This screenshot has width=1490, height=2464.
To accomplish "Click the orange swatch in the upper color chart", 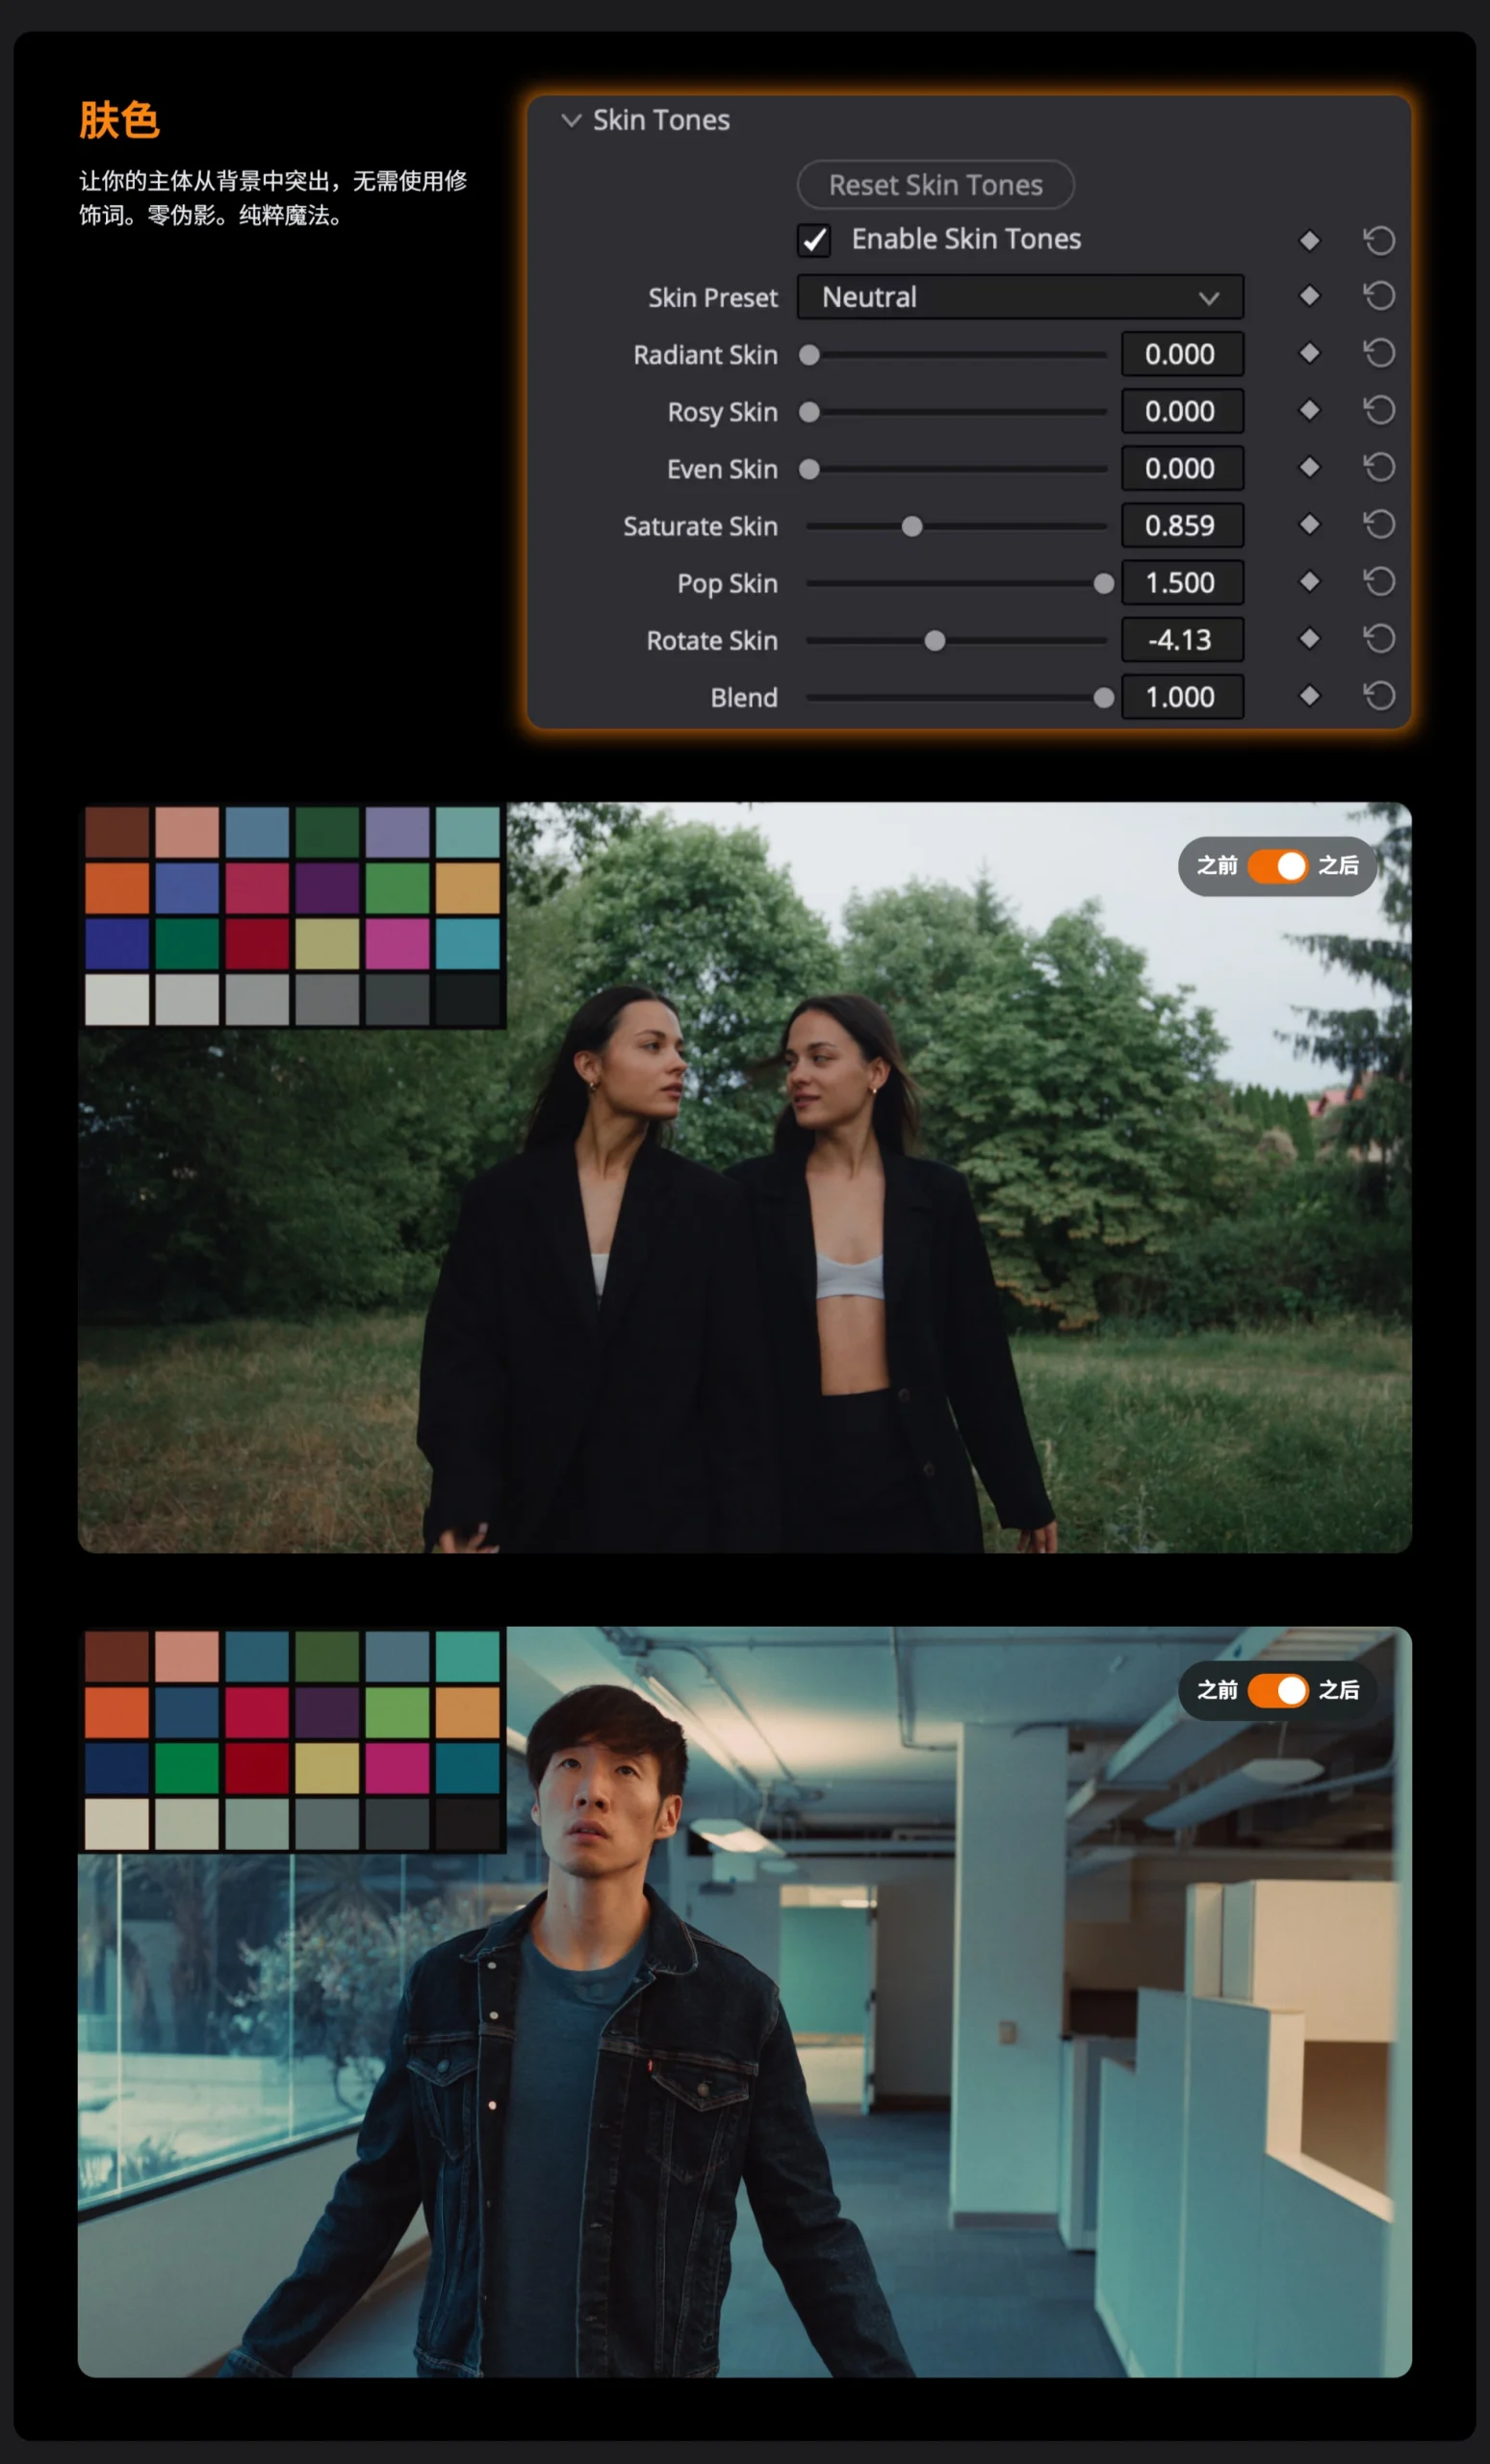I will 117,888.
